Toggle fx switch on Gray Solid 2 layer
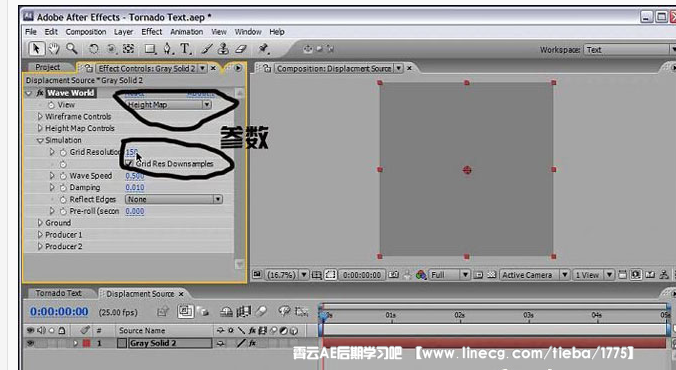The width and height of the screenshot is (676, 370). [x=252, y=343]
